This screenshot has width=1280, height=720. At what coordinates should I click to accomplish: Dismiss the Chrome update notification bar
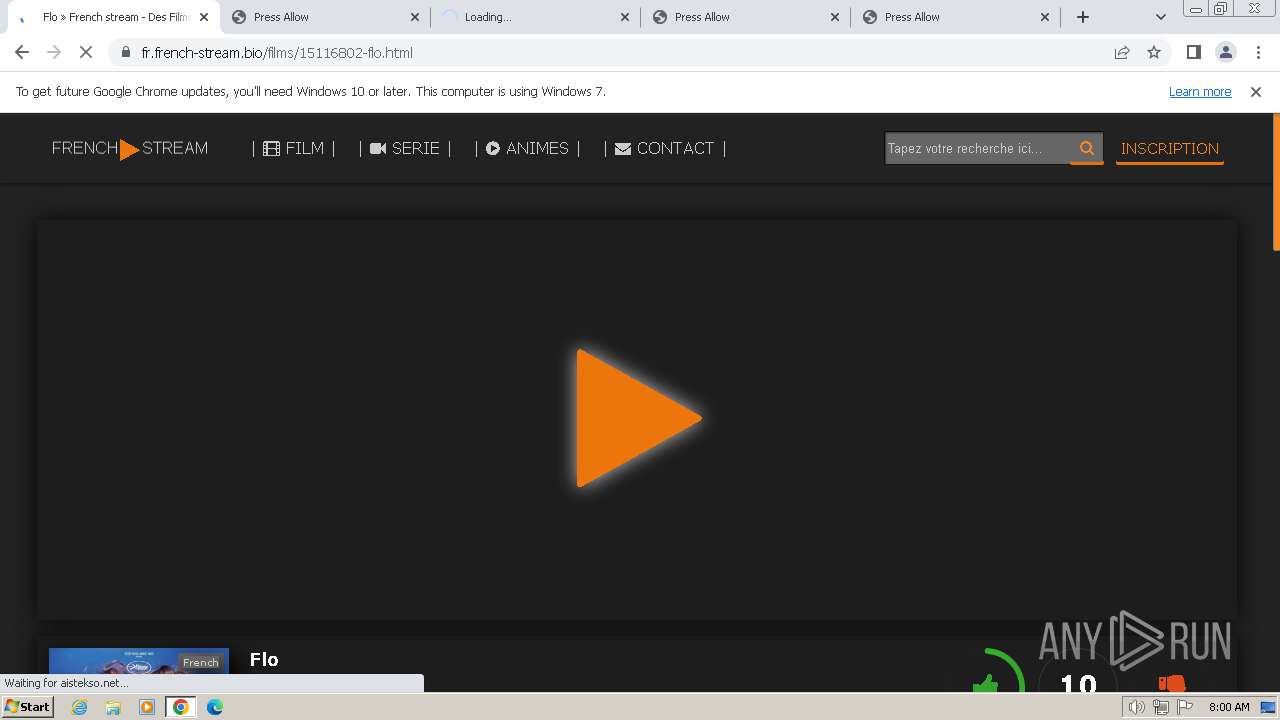click(1256, 92)
